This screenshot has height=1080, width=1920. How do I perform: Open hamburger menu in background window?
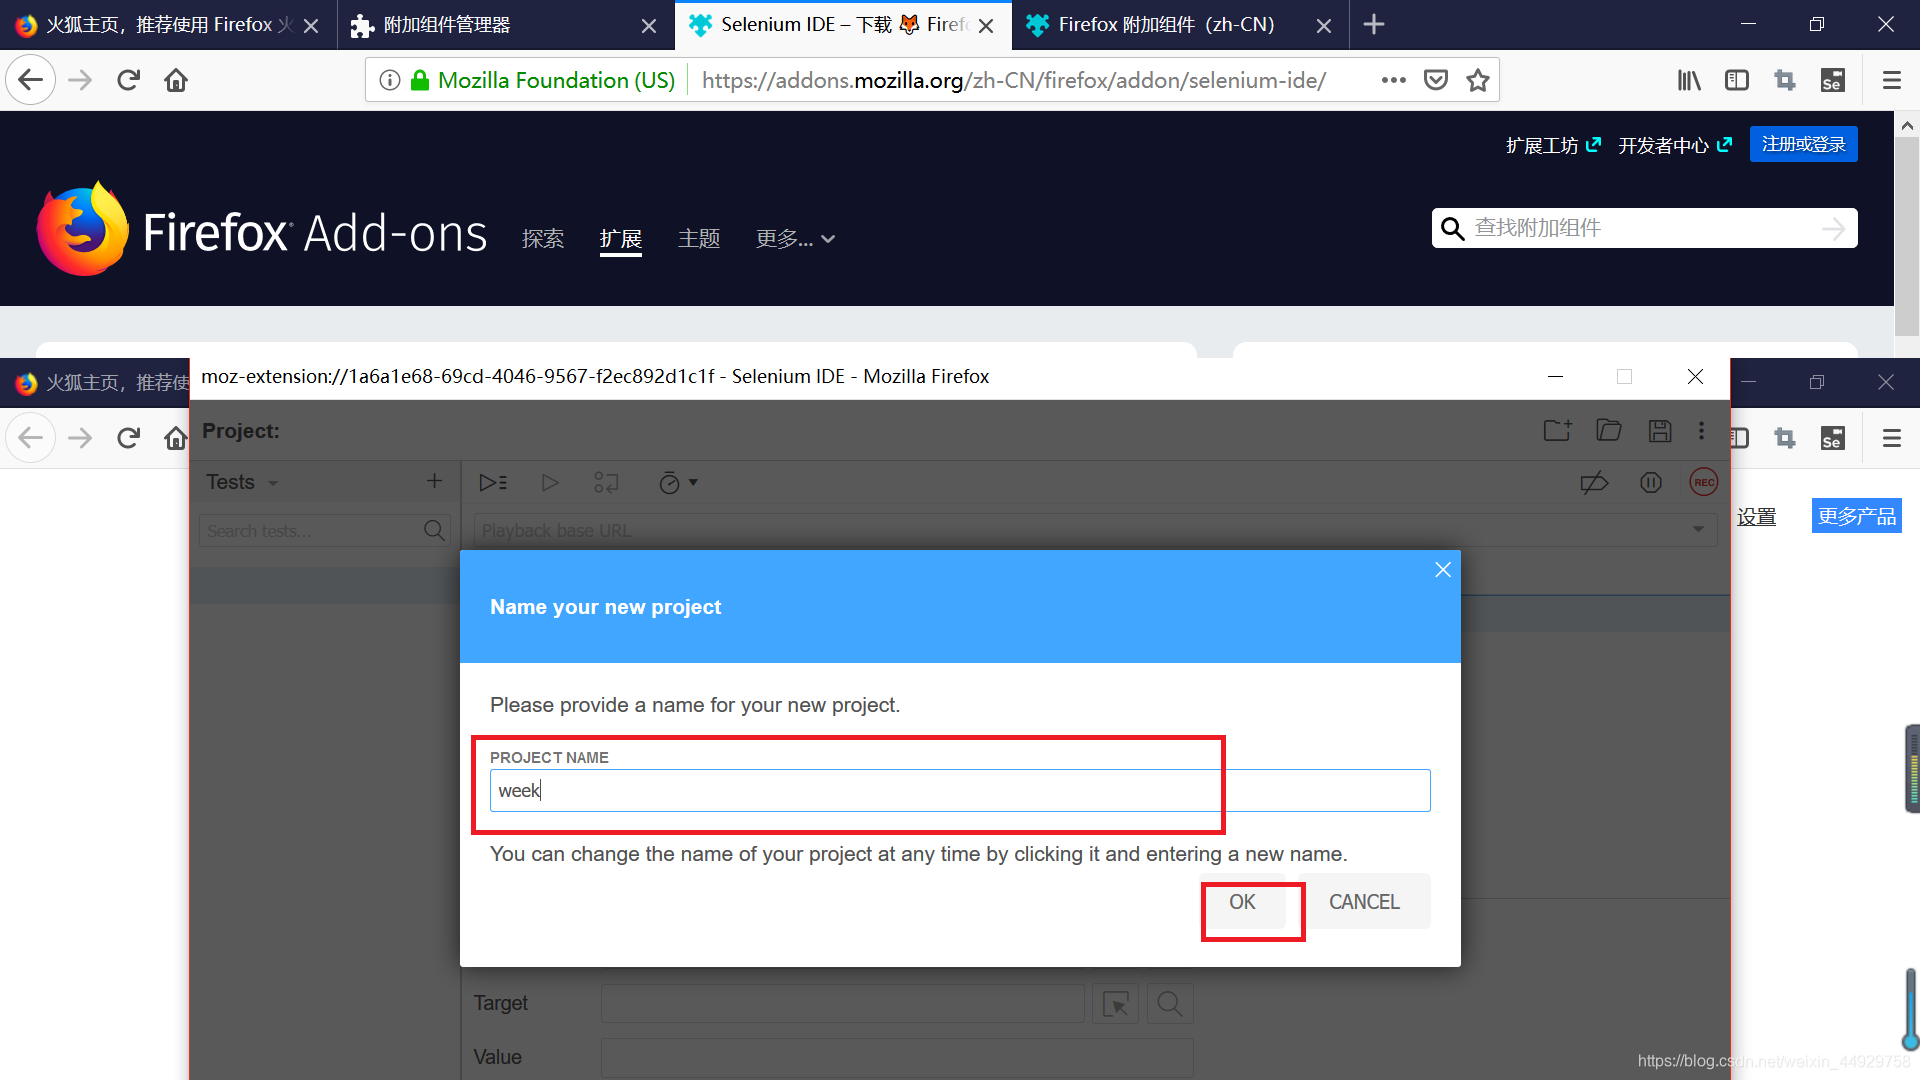(1892, 438)
